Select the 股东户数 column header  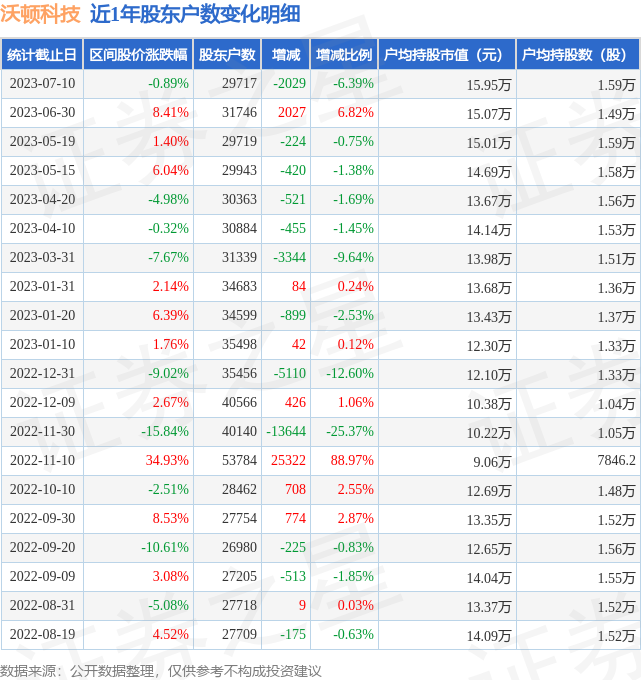[x=227, y=55]
